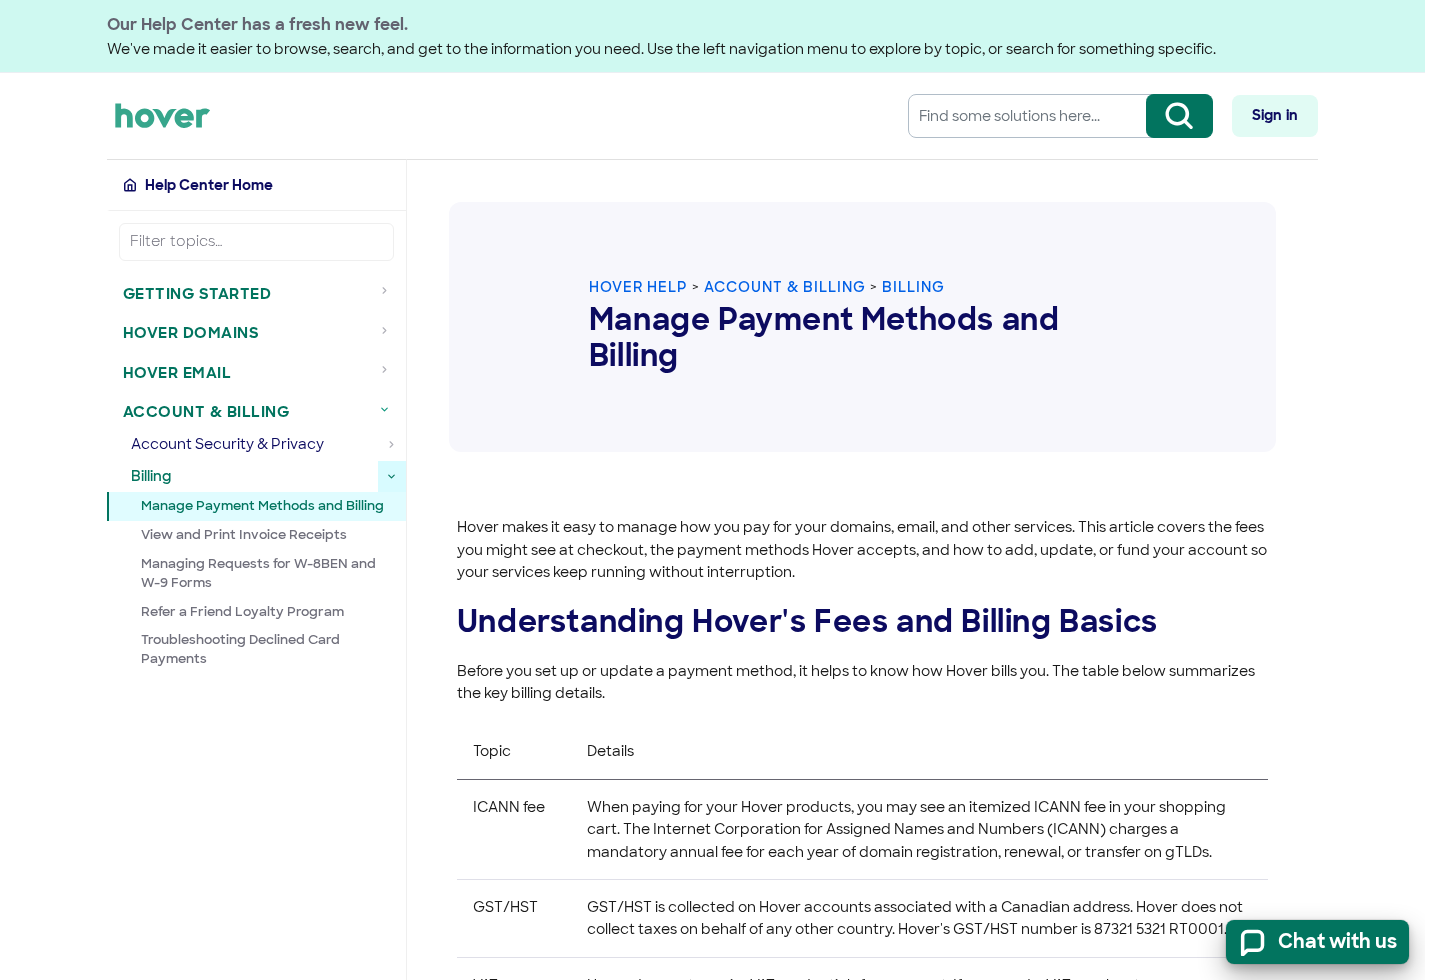Focus the Filter topics field
The width and height of the screenshot is (1440, 980).
(x=256, y=242)
